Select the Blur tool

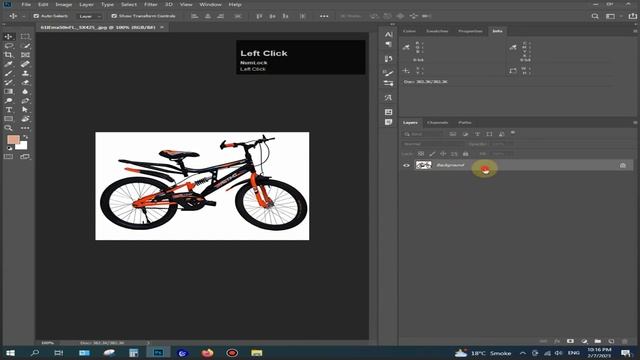point(25,91)
